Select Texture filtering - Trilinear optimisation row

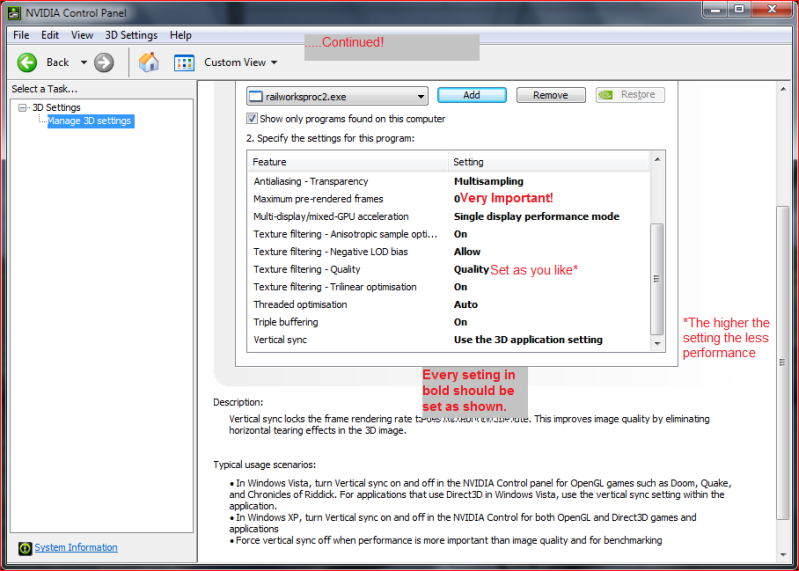[448, 287]
